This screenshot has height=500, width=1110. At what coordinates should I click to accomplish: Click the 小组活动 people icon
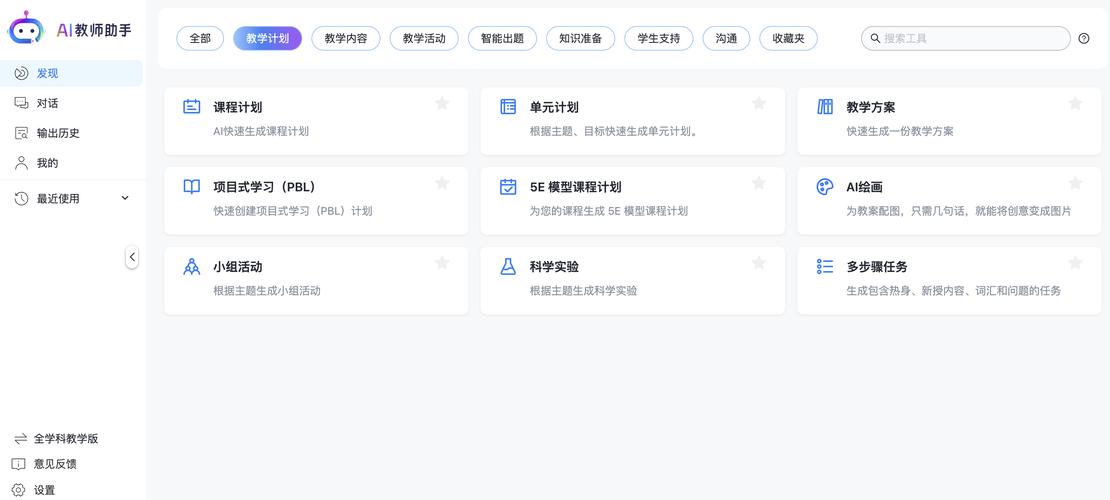pyautogui.click(x=192, y=267)
